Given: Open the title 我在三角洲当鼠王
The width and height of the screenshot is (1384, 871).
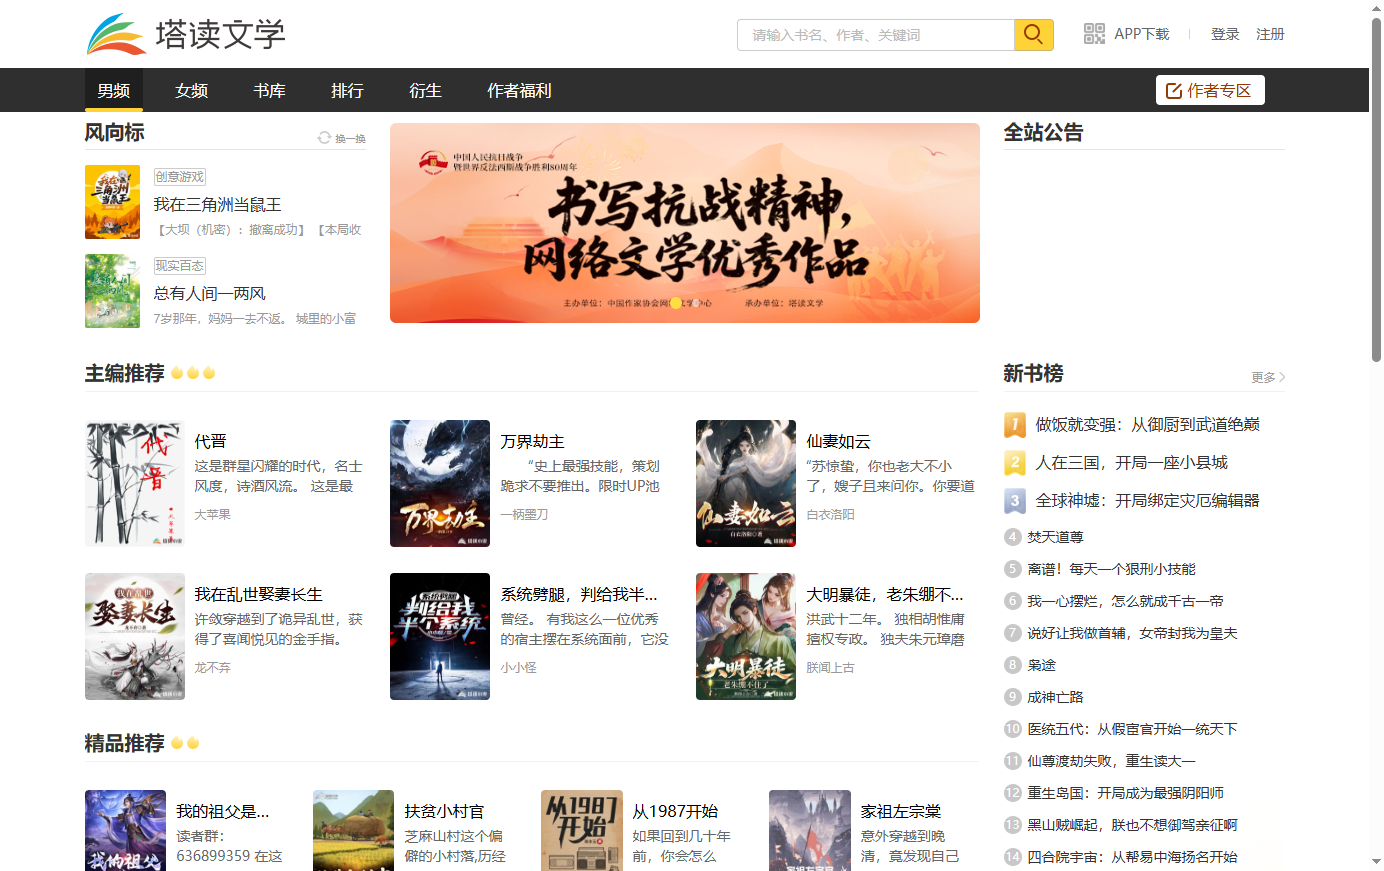Looking at the screenshot, I should 217,205.
